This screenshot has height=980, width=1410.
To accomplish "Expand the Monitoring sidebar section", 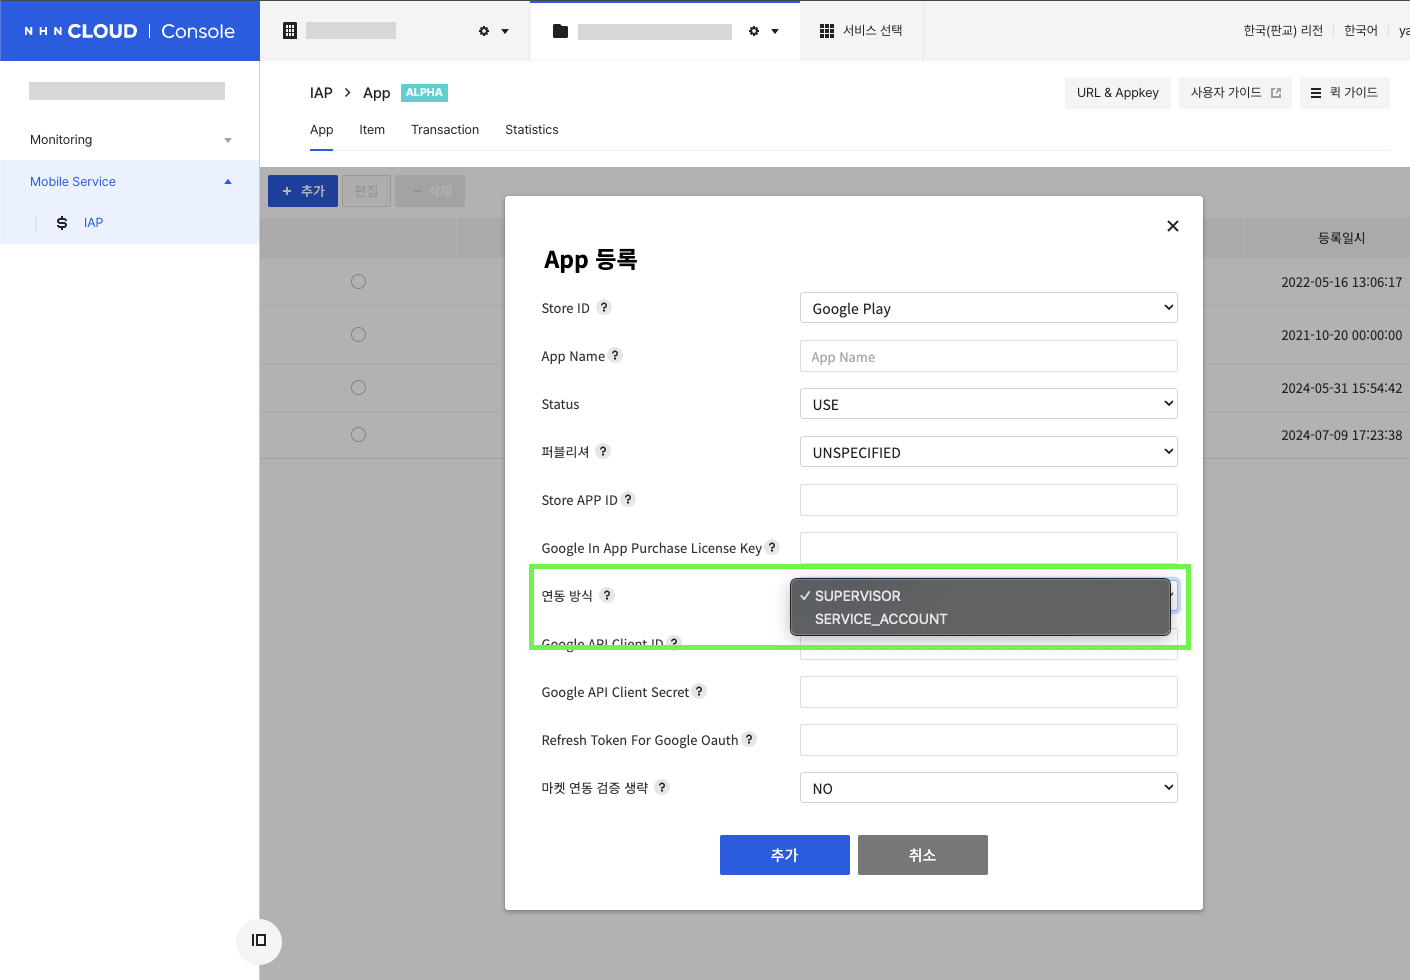I will point(130,140).
